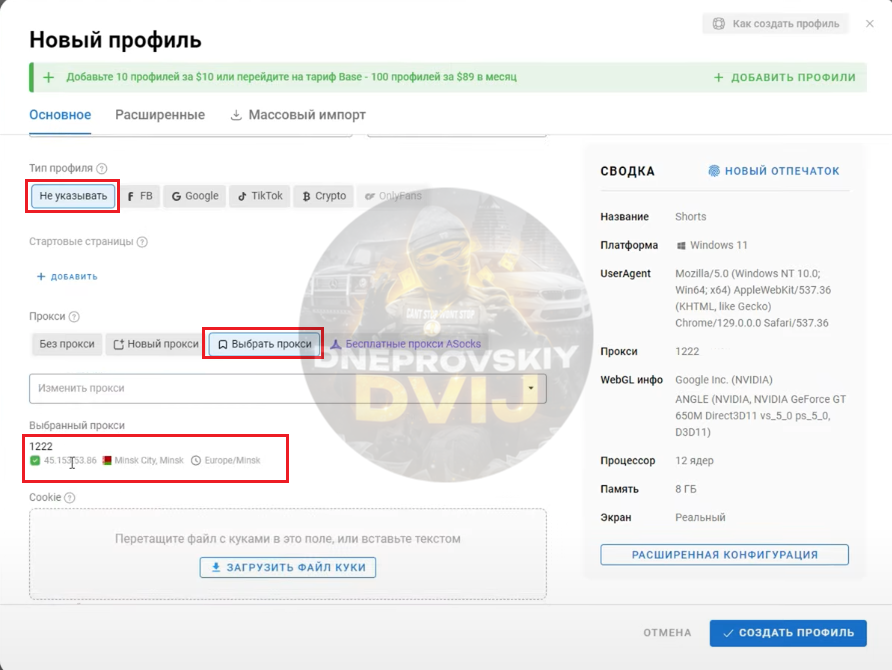This screenshot has height=670, width=892.
Task: Click the ЗАГРУЗИТЬ ФАЙЛ КУКИ button
Action: (288, 568)
